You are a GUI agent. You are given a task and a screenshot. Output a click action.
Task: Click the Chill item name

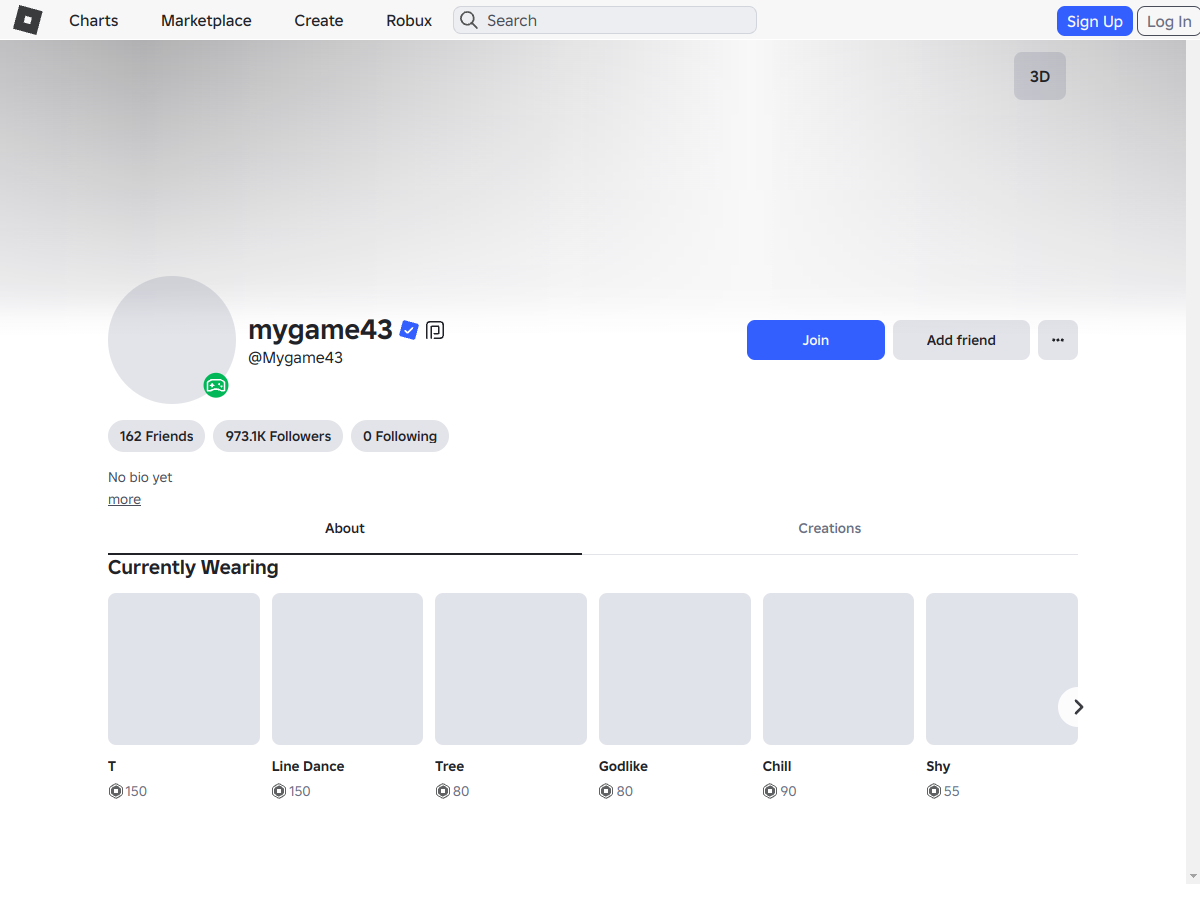777,766
